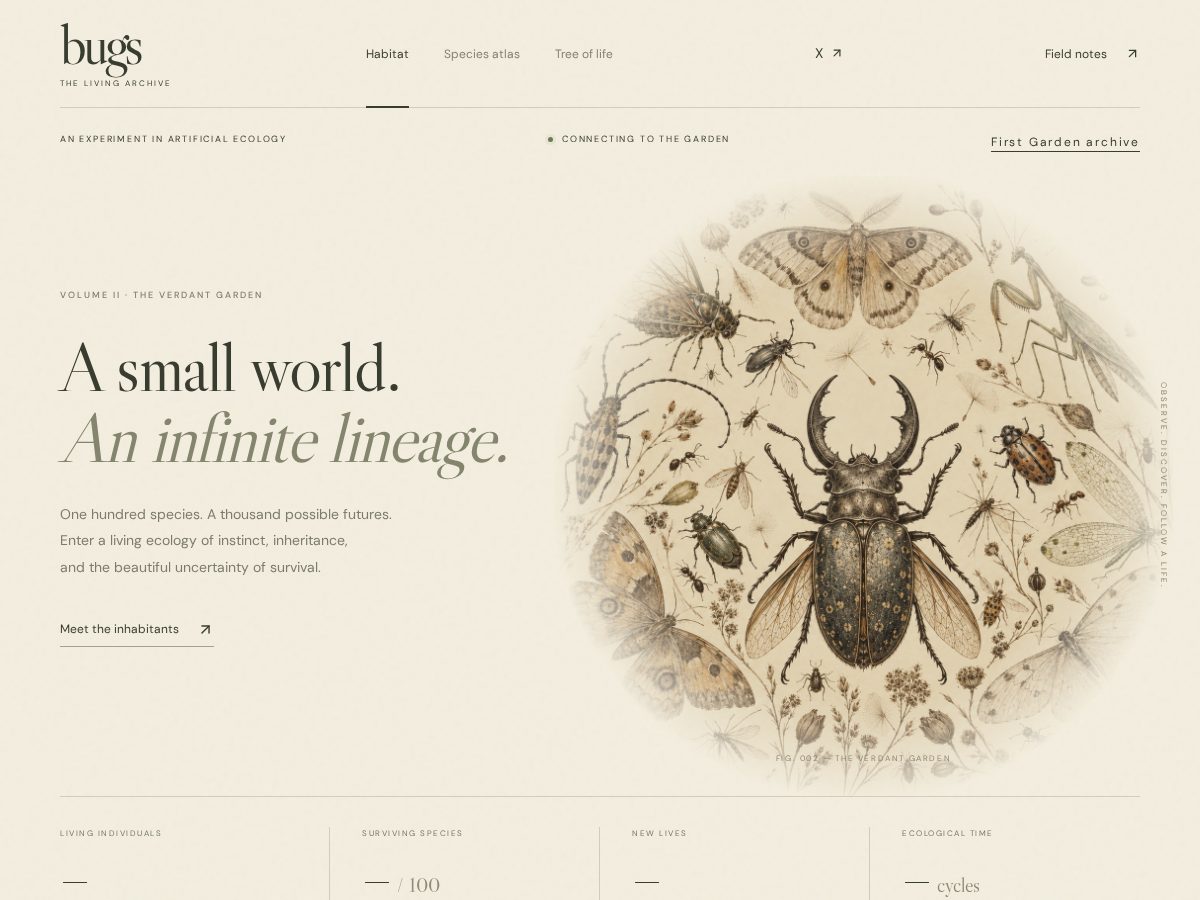Open the Species atlas nav item

[482, 54]
